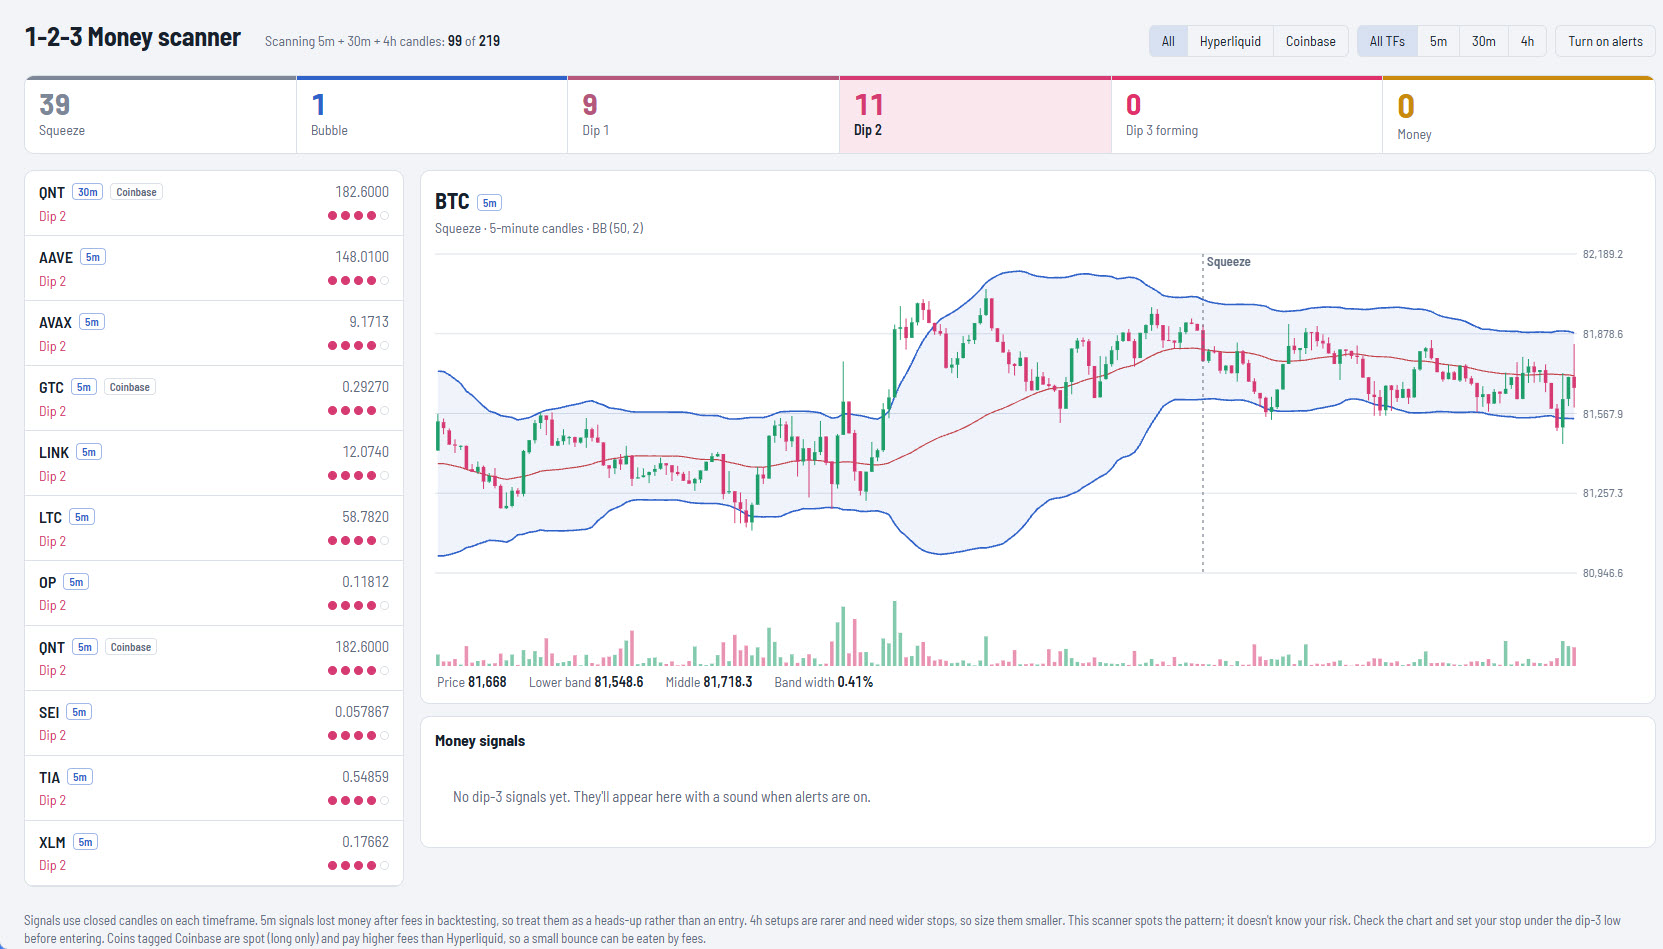Click the 5m badge on the LINK row
Viewport: 1663px width, 949px height.
point(89,452)
